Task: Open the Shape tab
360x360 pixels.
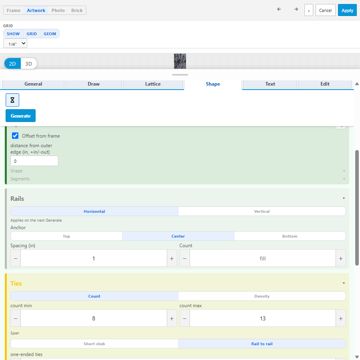Action: (213, 84)
